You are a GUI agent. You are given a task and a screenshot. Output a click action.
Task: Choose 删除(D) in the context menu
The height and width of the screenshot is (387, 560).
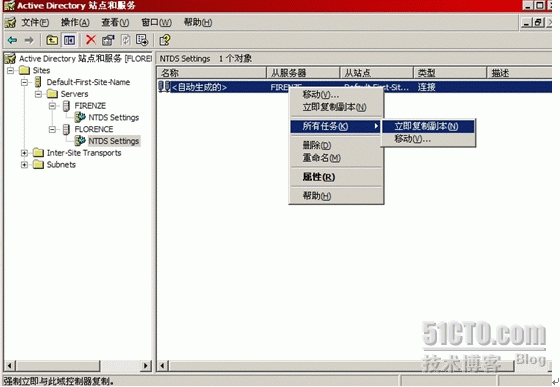(x=336, y=145)
